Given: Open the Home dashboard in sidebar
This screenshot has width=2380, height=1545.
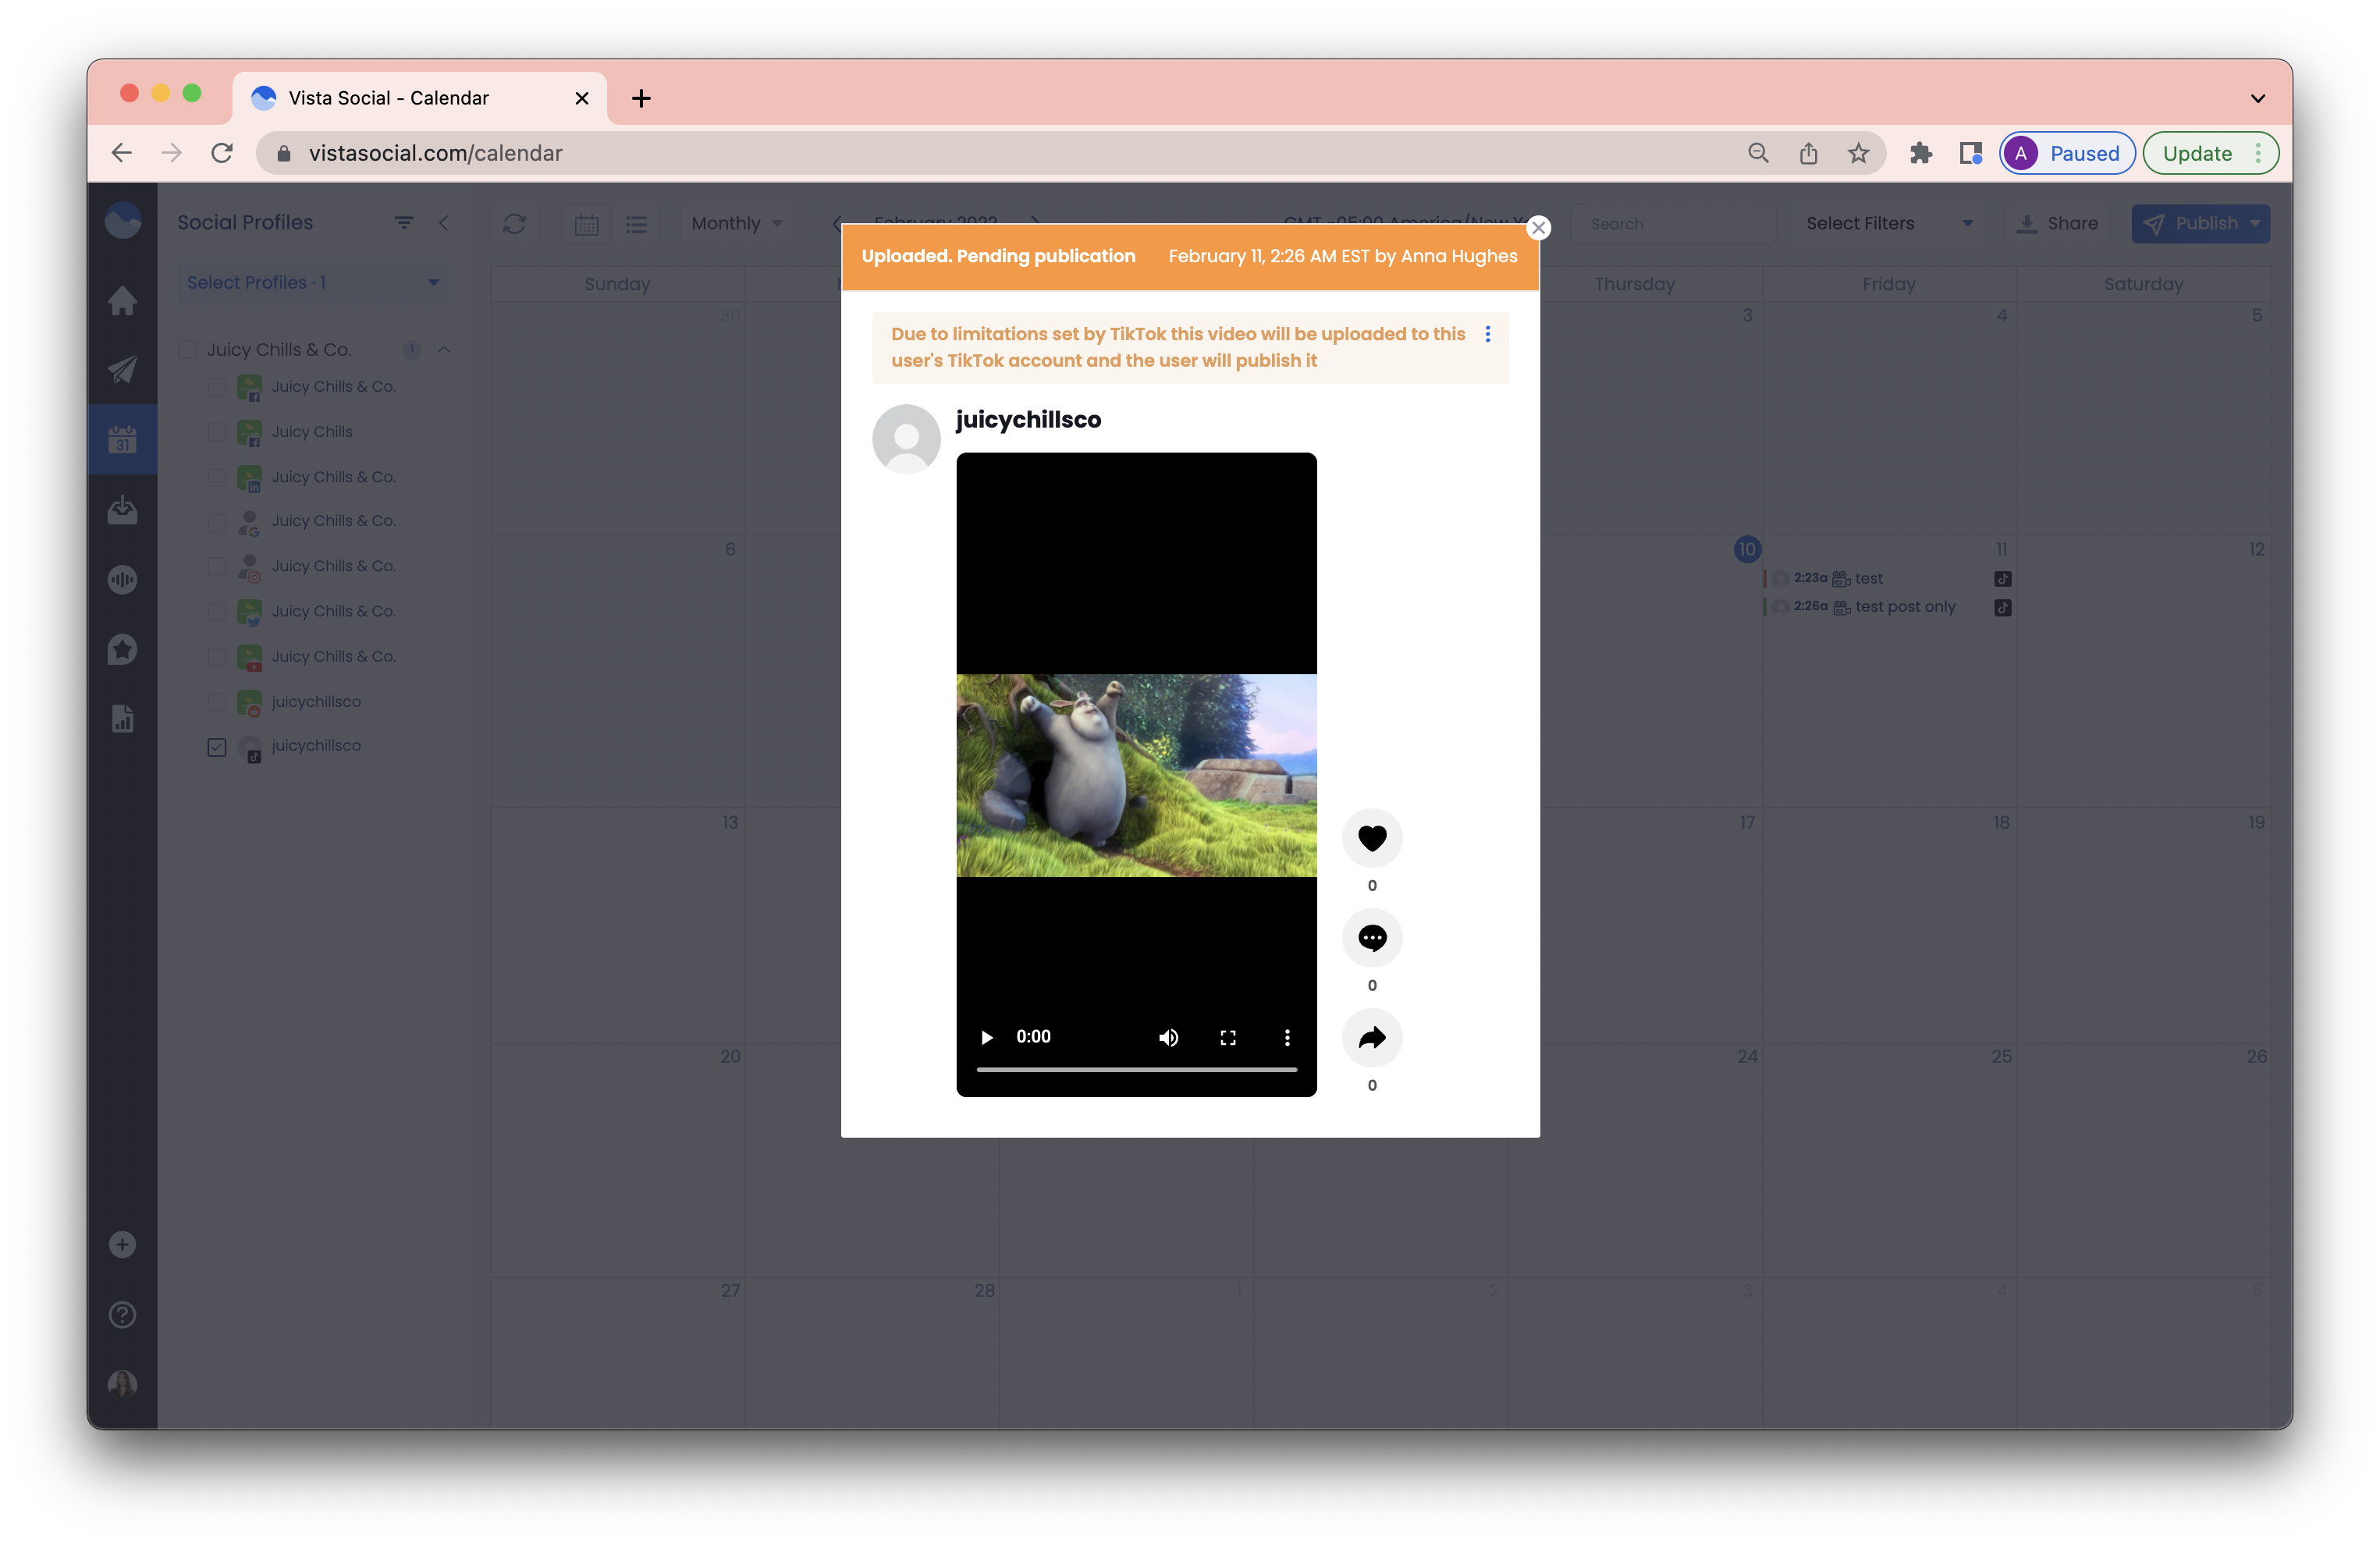Looking at the screenshot, I should [x=122, y=300].
